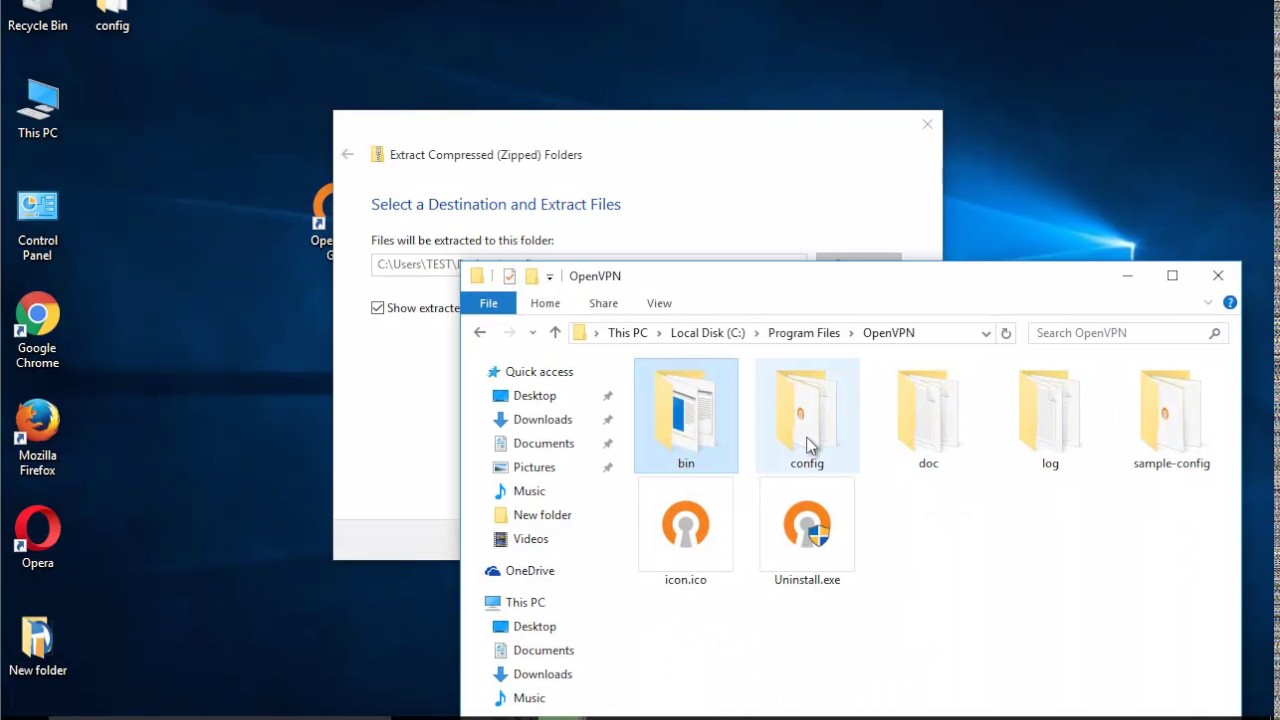Open the recent locations dropdown arrow
The width and height of the screenshot is (1280, 720).
(532, 333)
